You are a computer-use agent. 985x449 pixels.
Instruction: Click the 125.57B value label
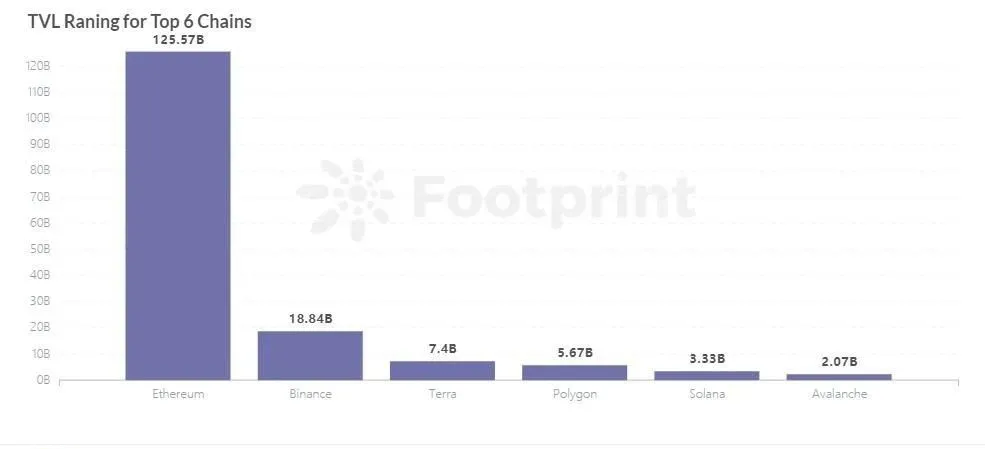178,41
